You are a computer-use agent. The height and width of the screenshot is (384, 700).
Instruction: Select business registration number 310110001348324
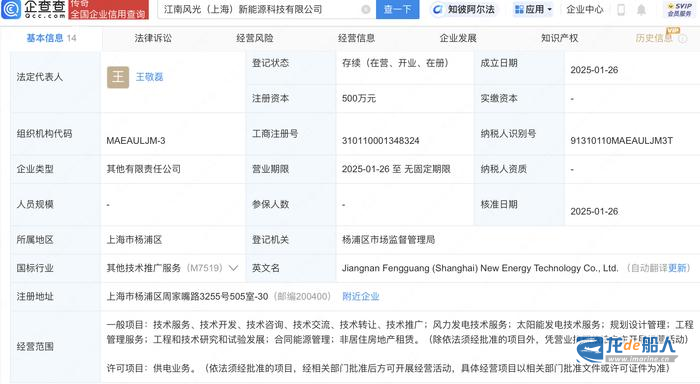(381, 141)
